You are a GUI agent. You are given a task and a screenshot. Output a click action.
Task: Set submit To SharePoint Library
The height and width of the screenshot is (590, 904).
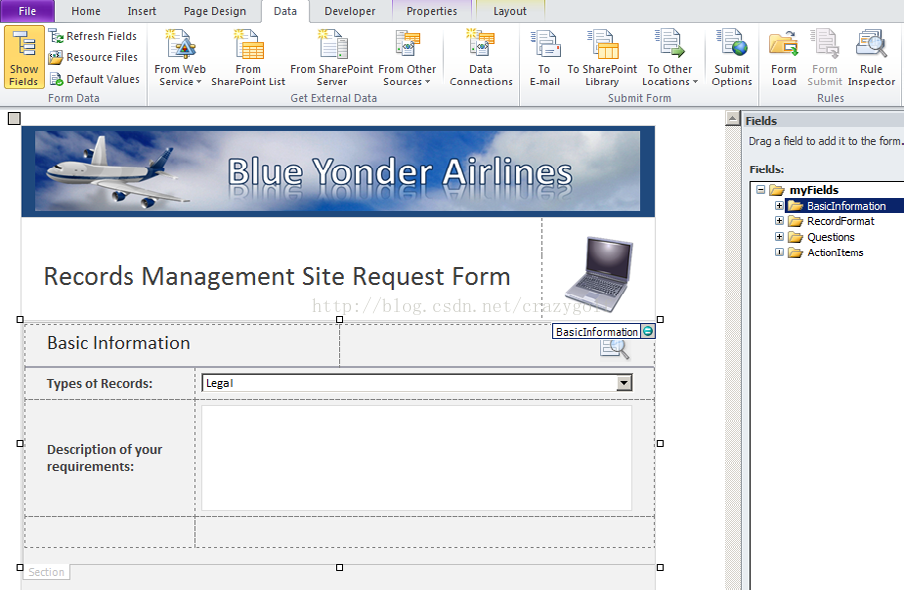[602, 58]
